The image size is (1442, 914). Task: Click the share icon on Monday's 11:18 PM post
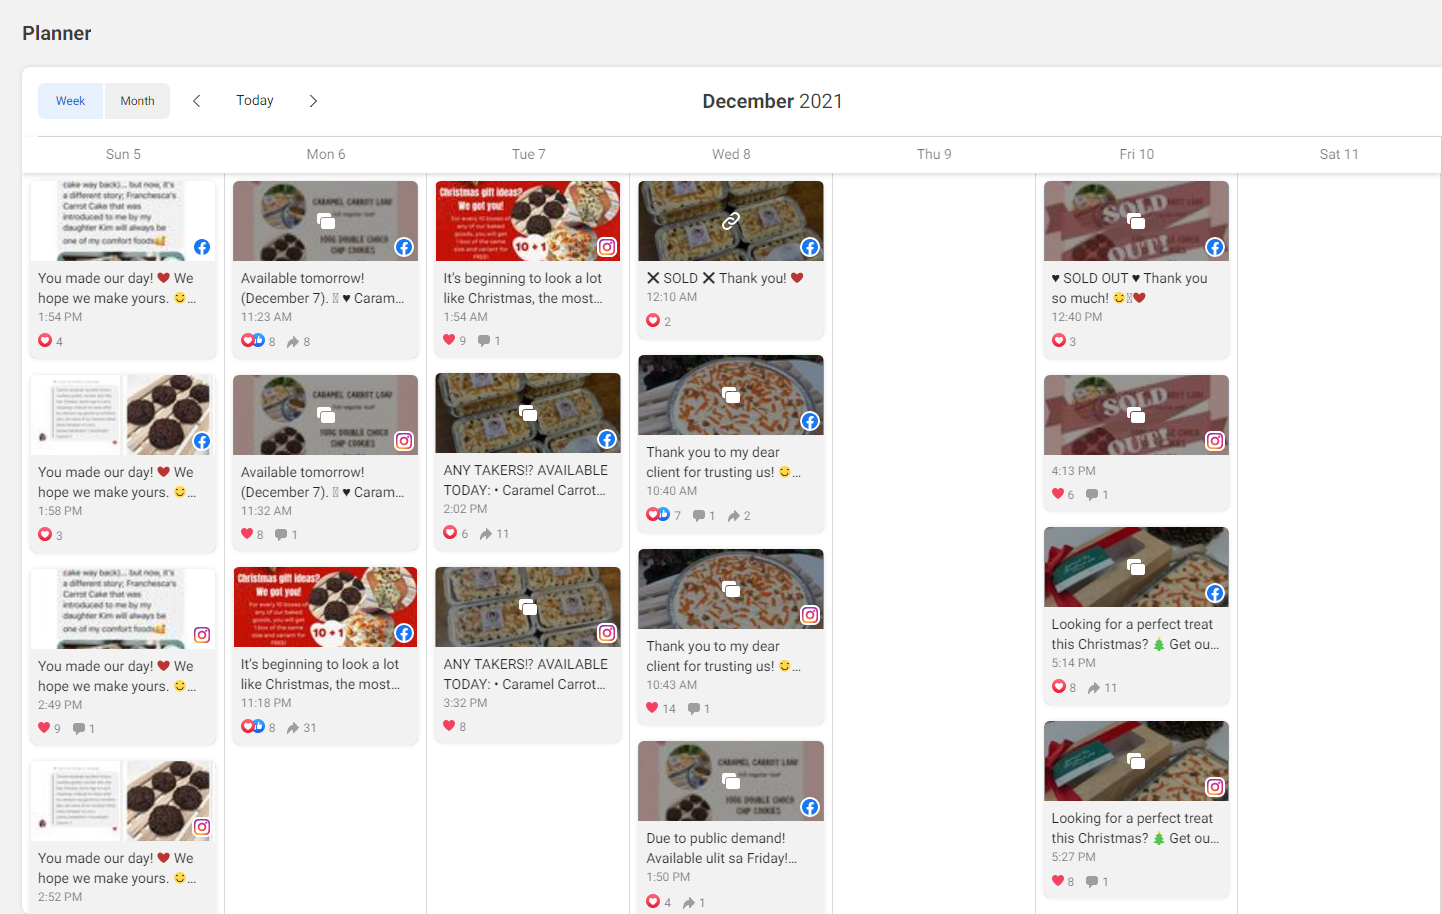[293, 728]
